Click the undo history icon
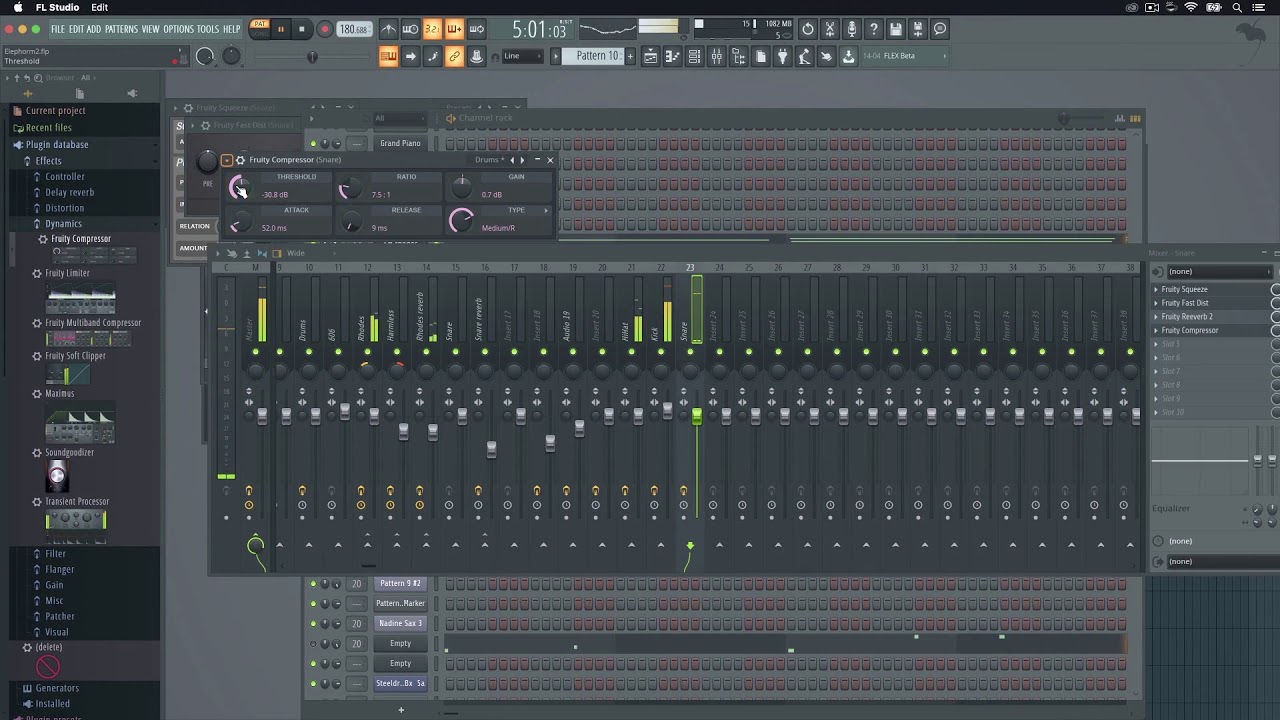Viewport: 1280px width, 720px height. 807,29
